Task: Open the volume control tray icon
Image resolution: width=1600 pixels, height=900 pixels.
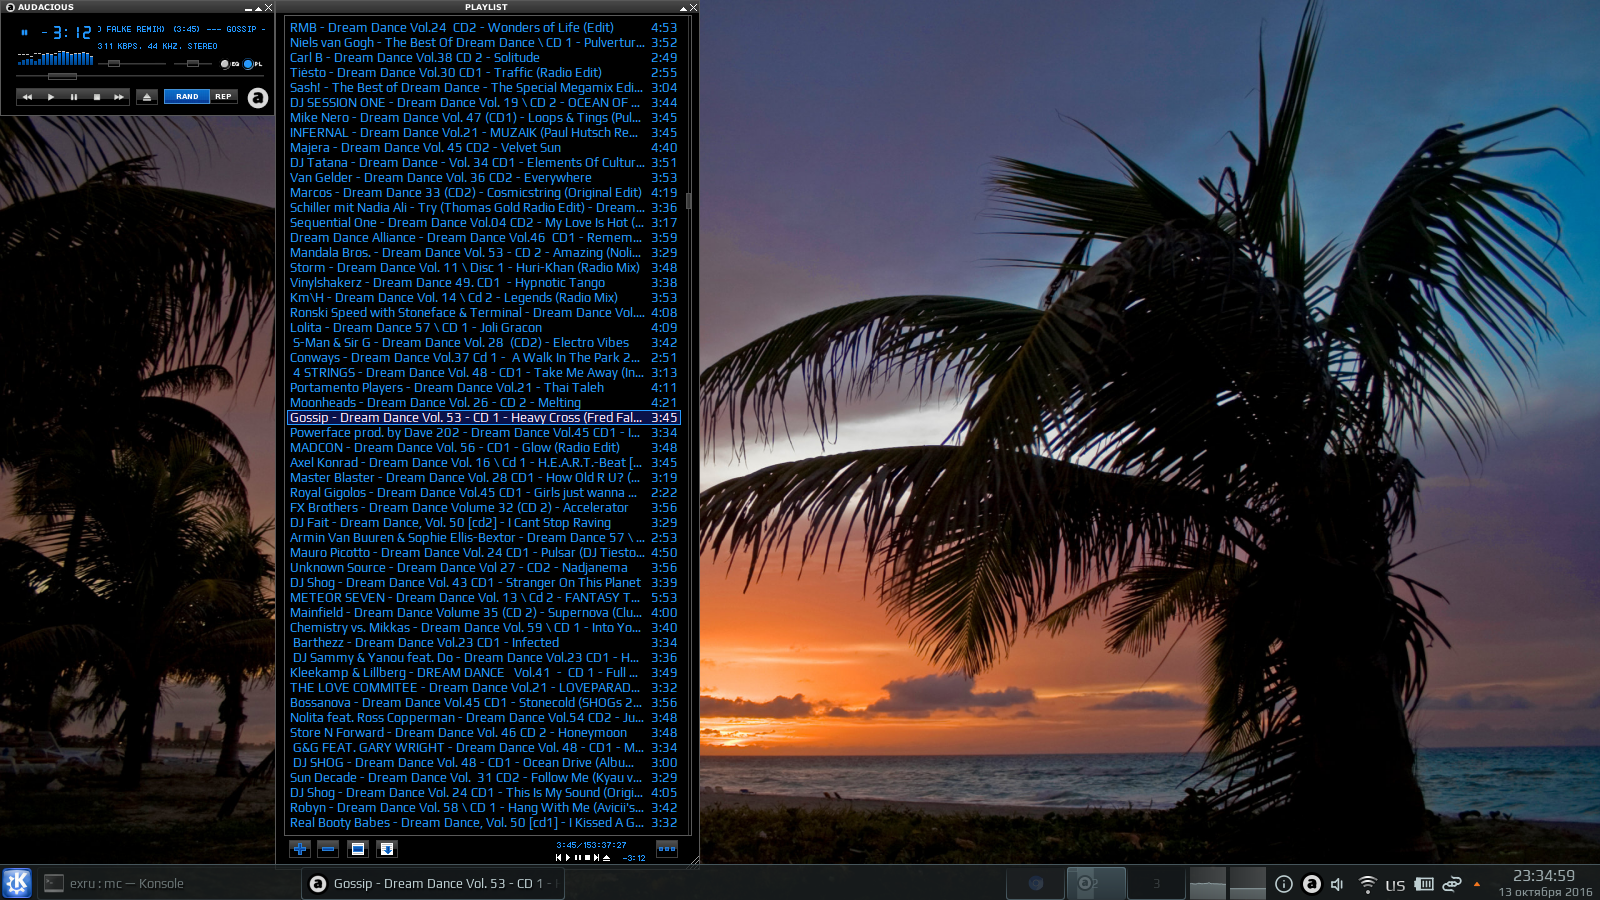Action: [x=1337, y=884]
